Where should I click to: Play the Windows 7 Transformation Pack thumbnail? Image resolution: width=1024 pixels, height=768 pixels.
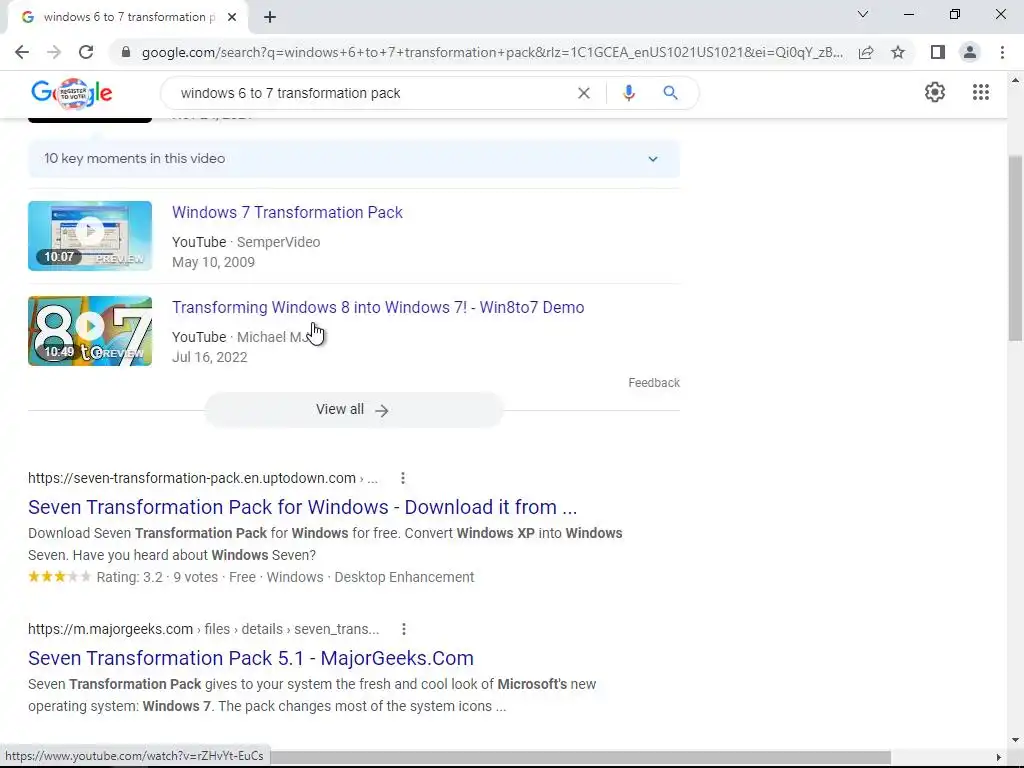90,236
